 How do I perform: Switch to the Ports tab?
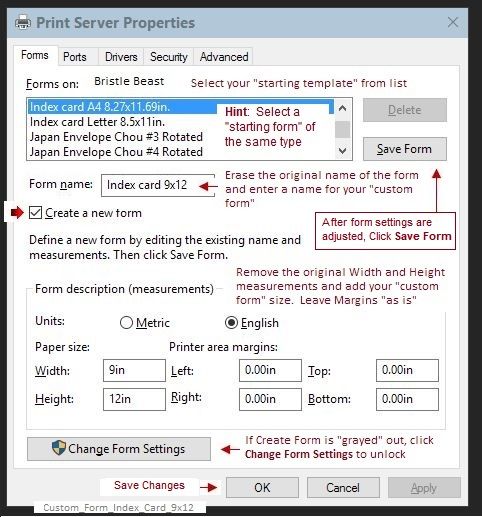75,57
